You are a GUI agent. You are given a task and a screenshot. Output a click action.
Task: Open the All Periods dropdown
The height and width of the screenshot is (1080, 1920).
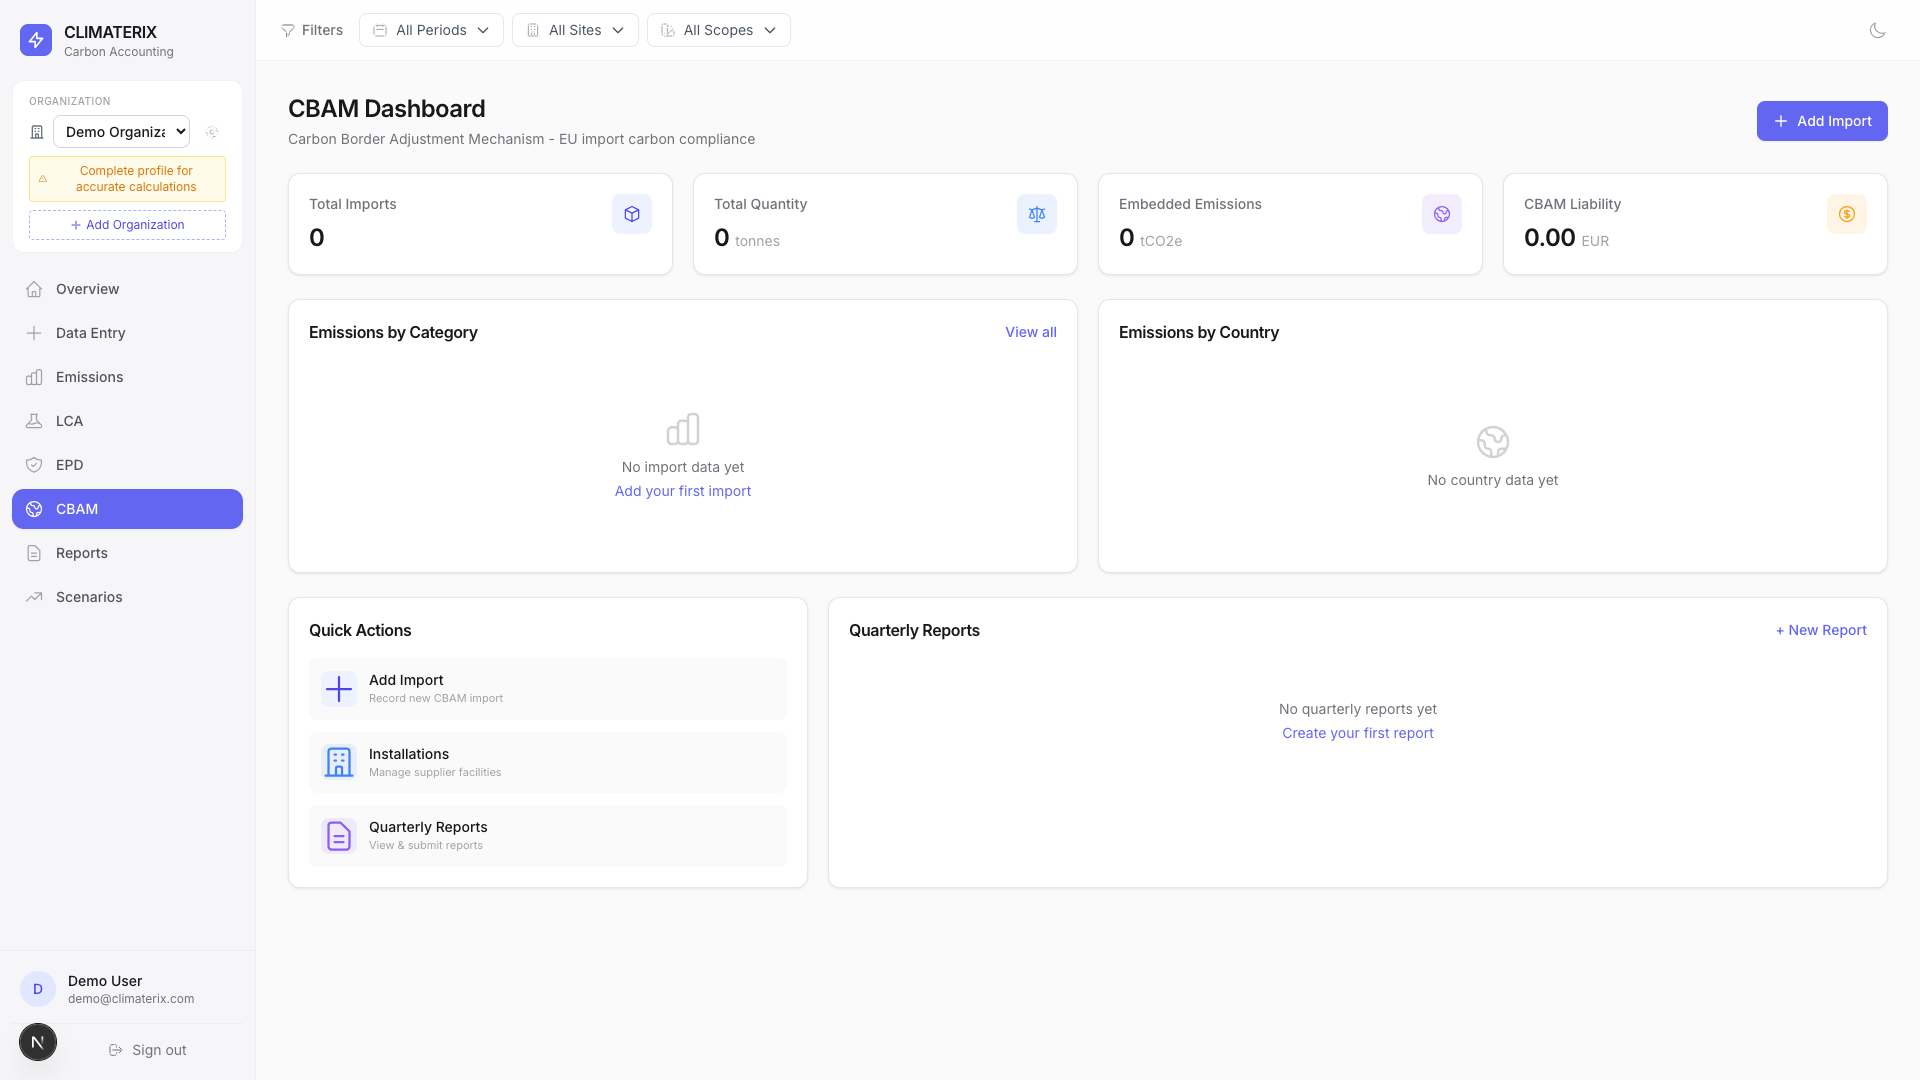(431, 30)
